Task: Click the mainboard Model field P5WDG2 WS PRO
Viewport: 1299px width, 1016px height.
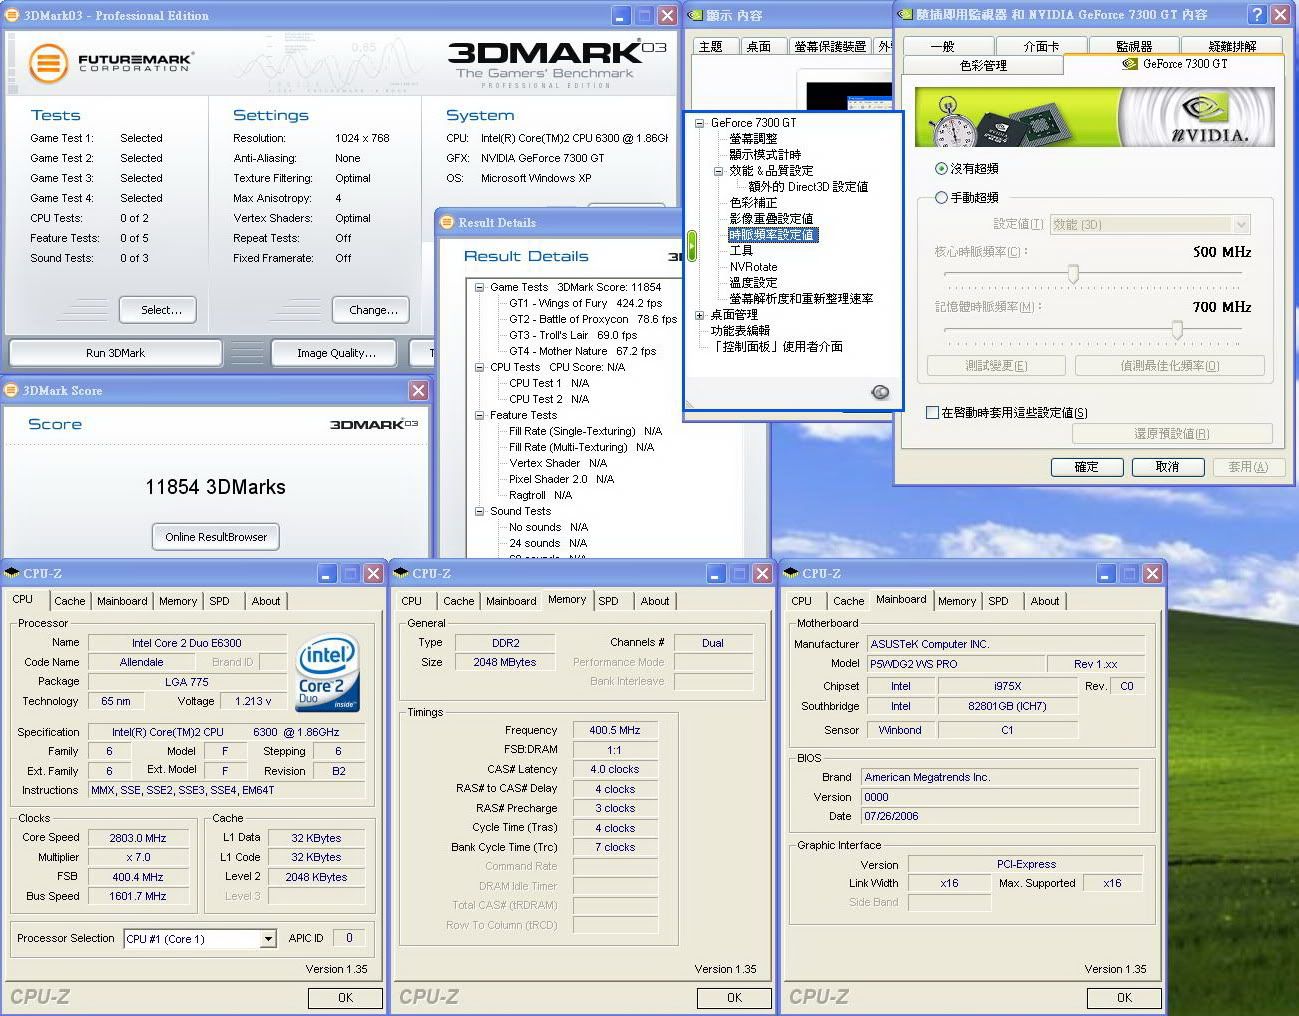Action: click(955, 664)
